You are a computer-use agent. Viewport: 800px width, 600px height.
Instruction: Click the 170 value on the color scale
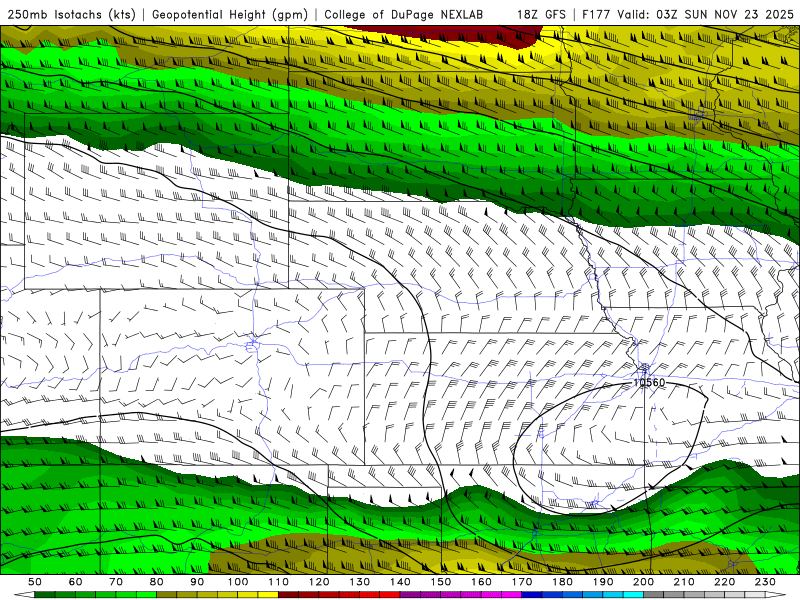(x=522, y=582)
